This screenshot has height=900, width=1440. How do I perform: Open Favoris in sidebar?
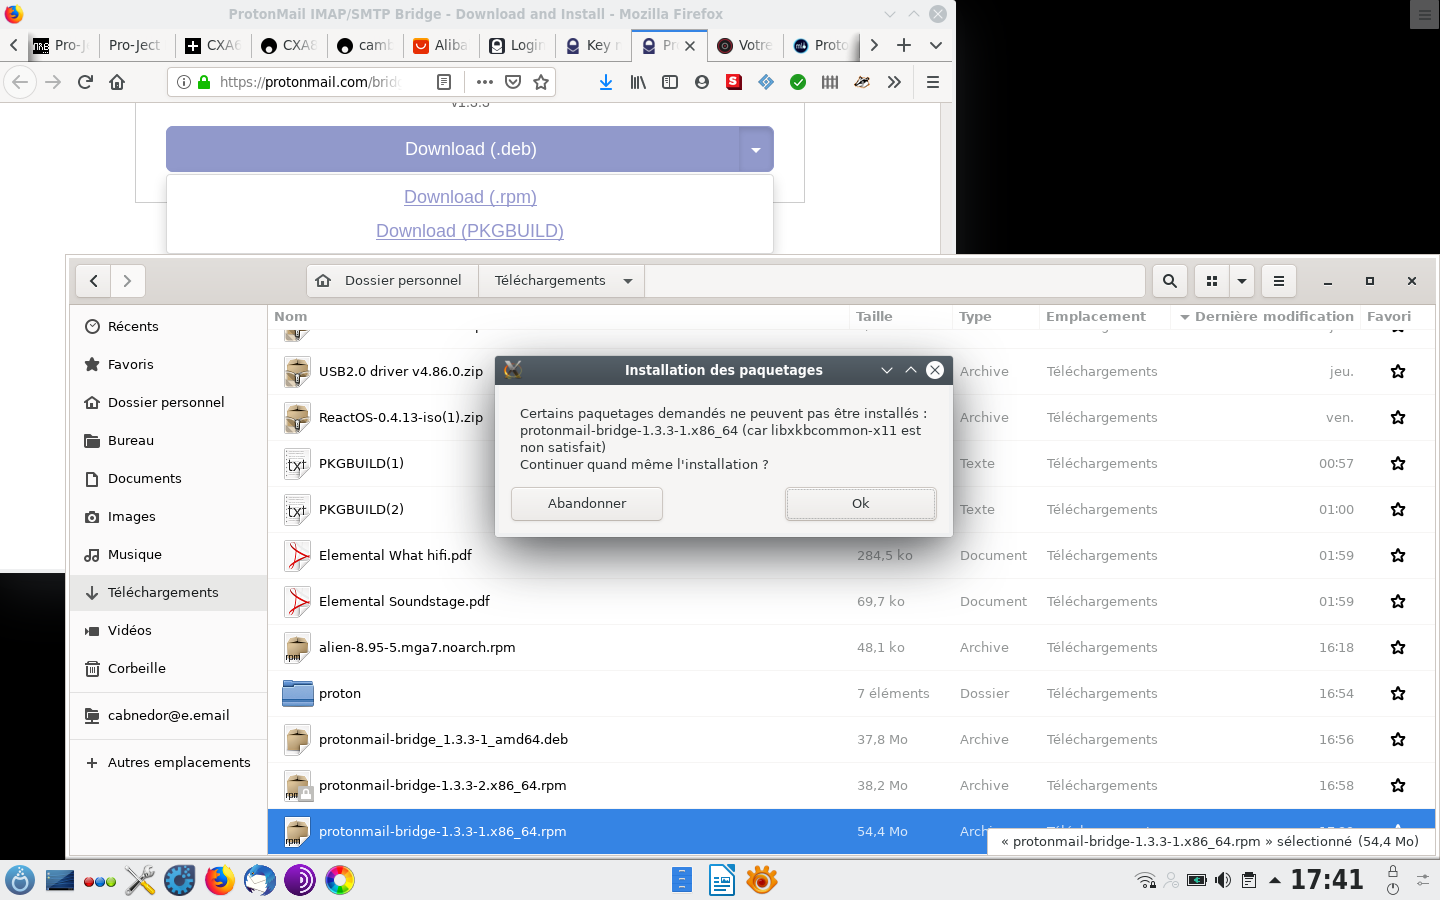168,364
